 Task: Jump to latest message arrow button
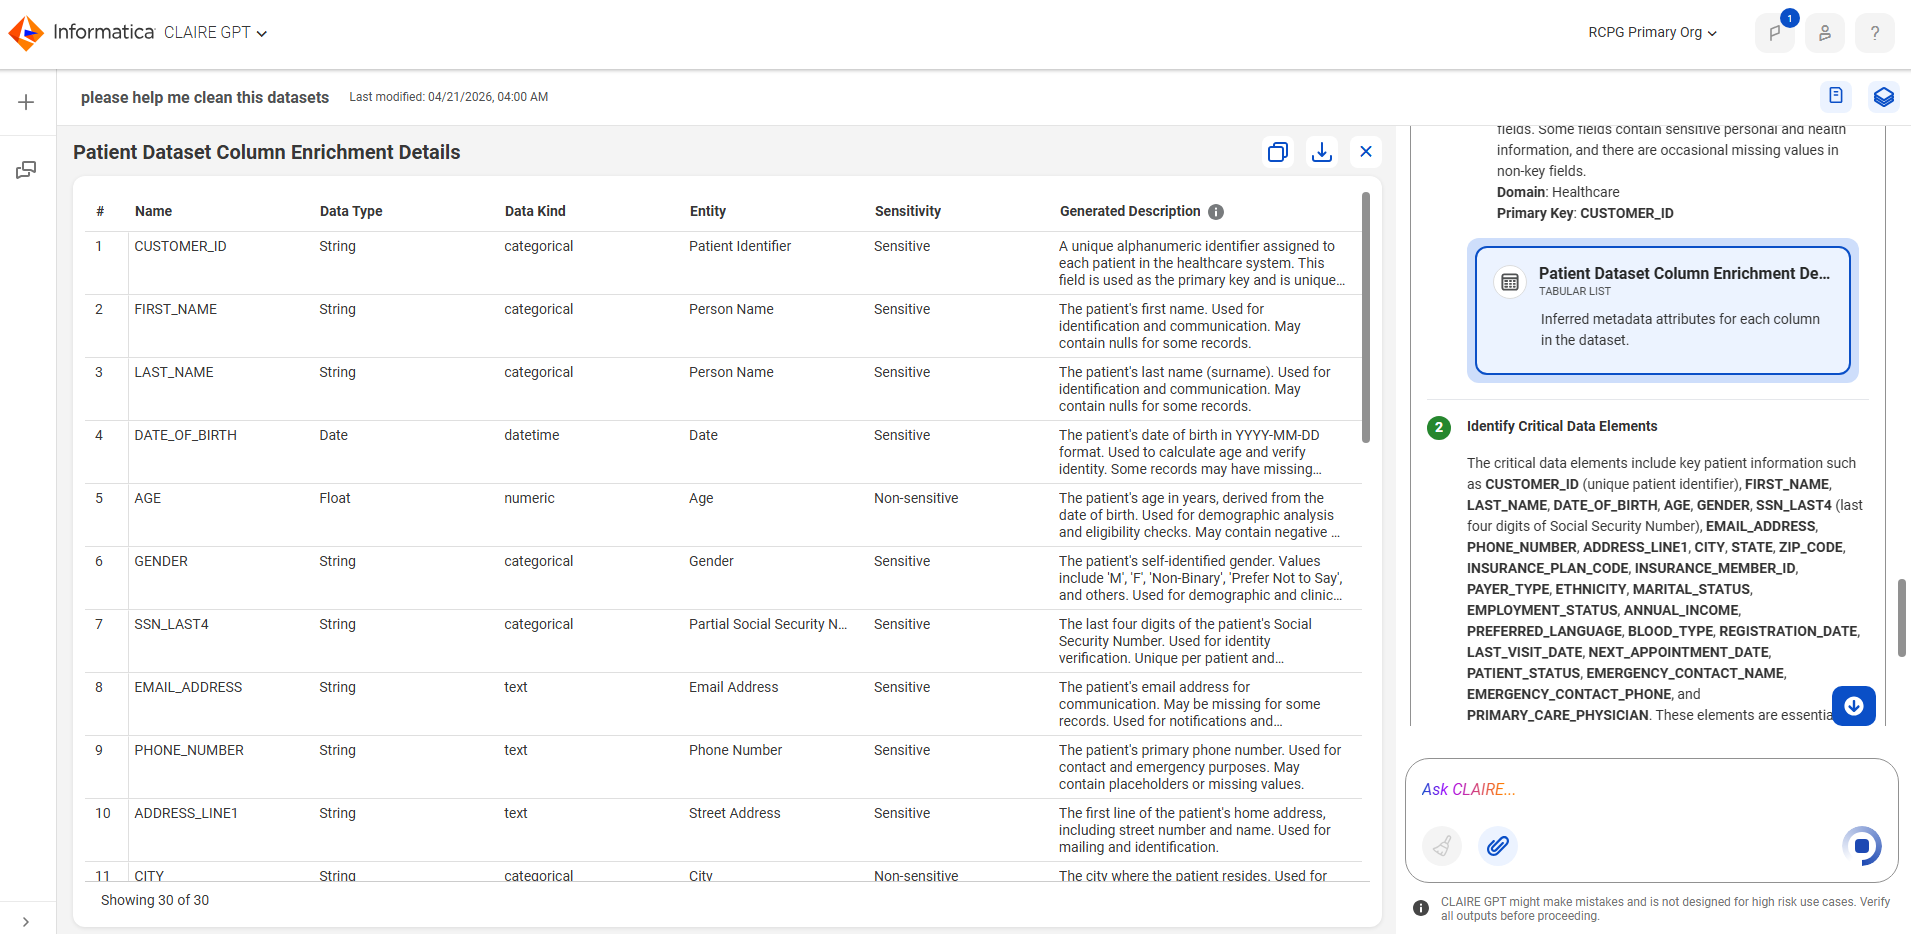[x=1854, y=706]
